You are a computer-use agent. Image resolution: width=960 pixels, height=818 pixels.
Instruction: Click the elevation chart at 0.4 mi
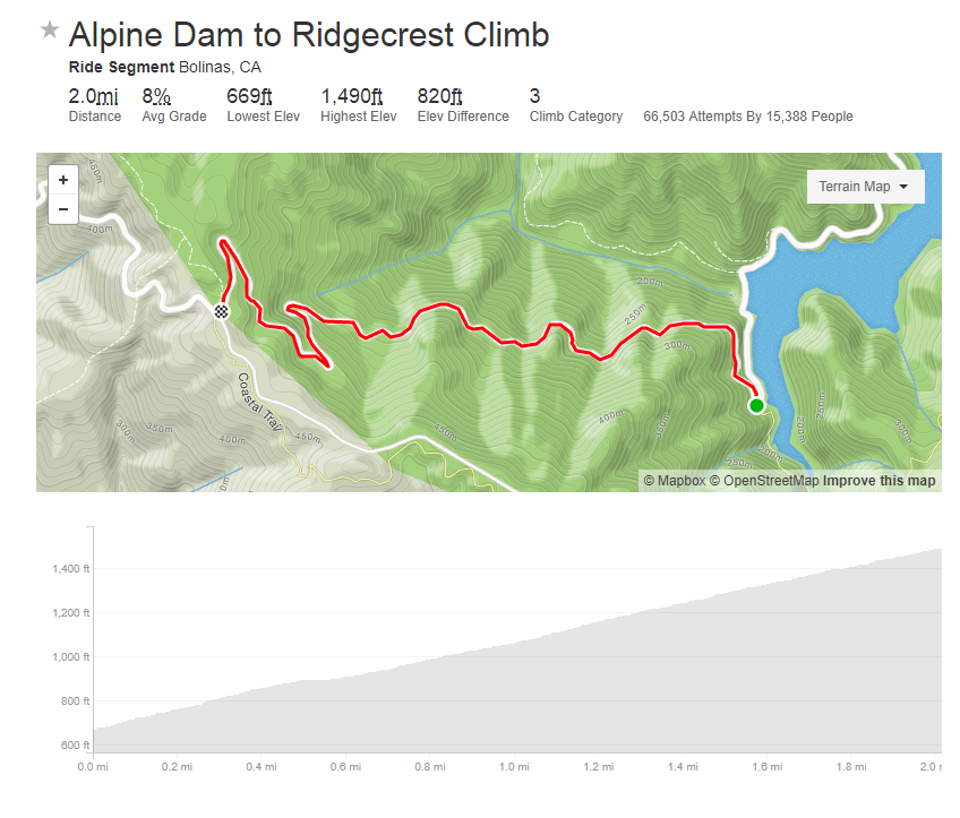tap(261, 721)
